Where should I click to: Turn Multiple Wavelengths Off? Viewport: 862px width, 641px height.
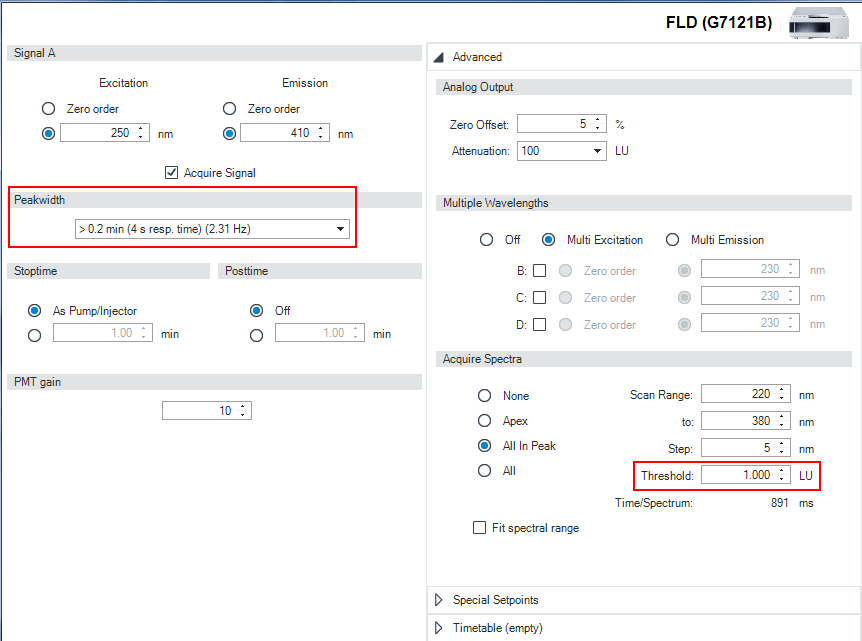pos(487,240)
